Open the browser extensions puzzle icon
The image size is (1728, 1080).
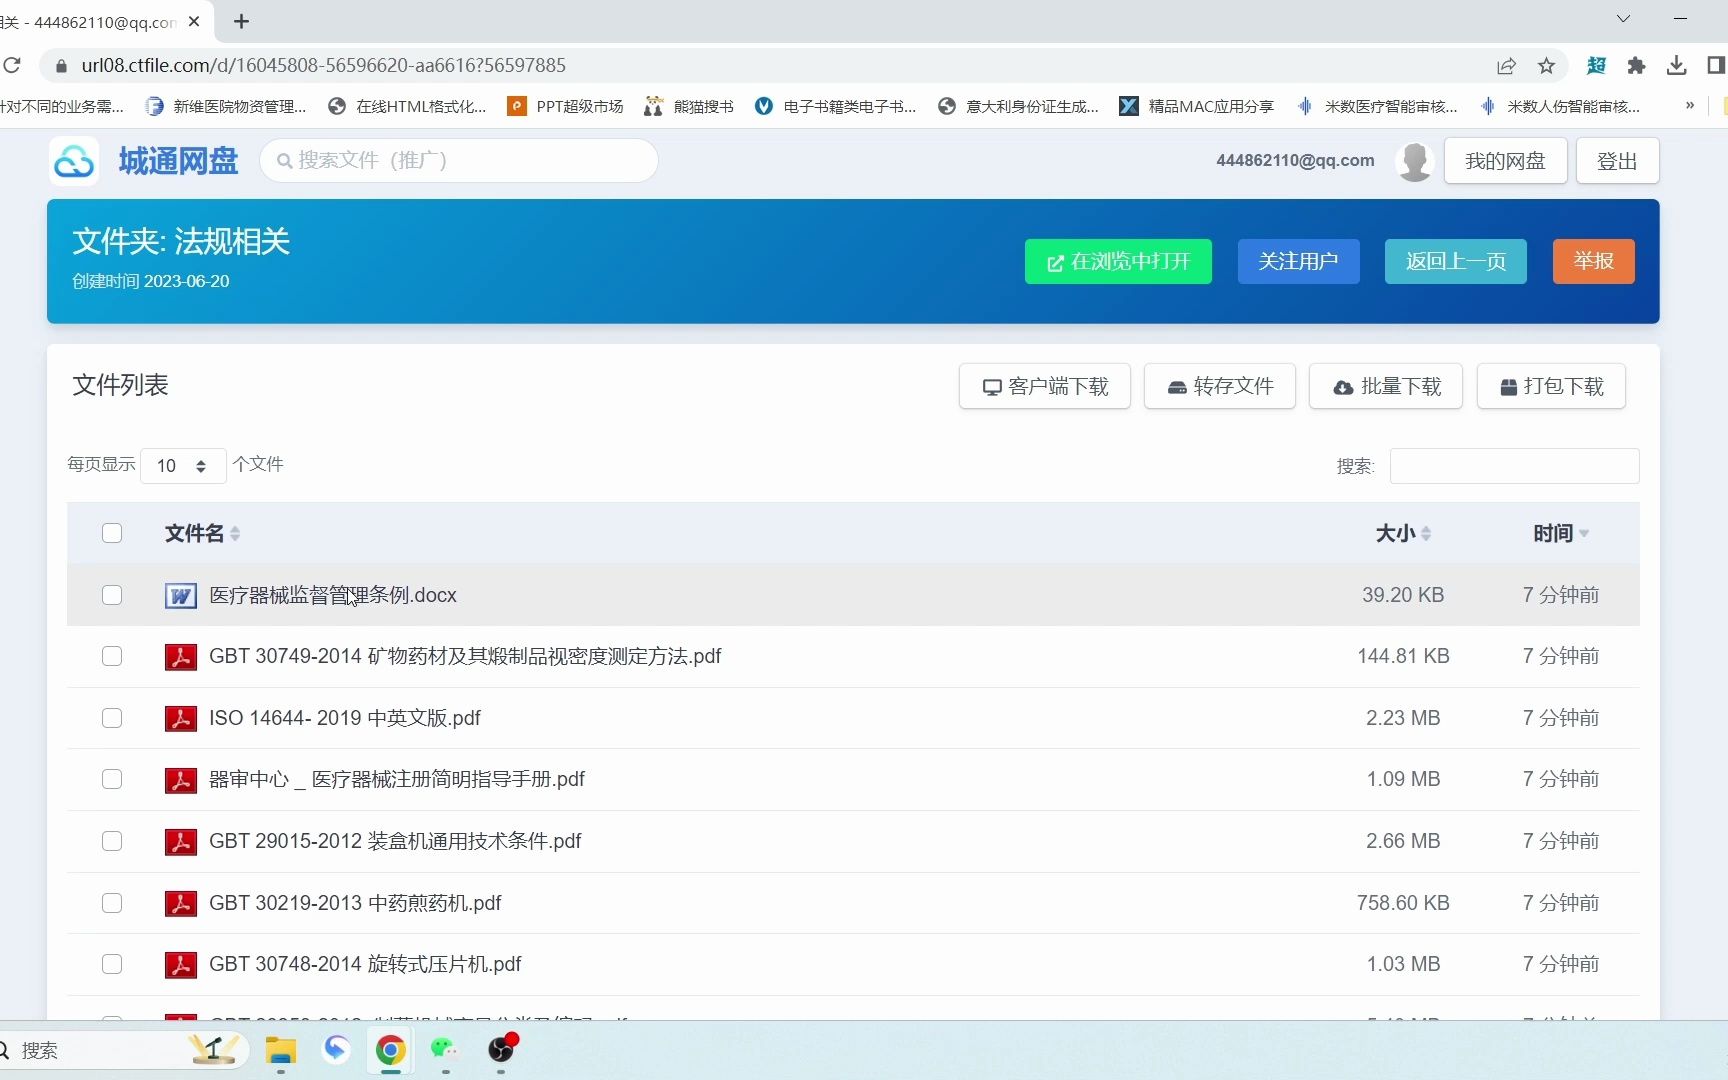1636,66
